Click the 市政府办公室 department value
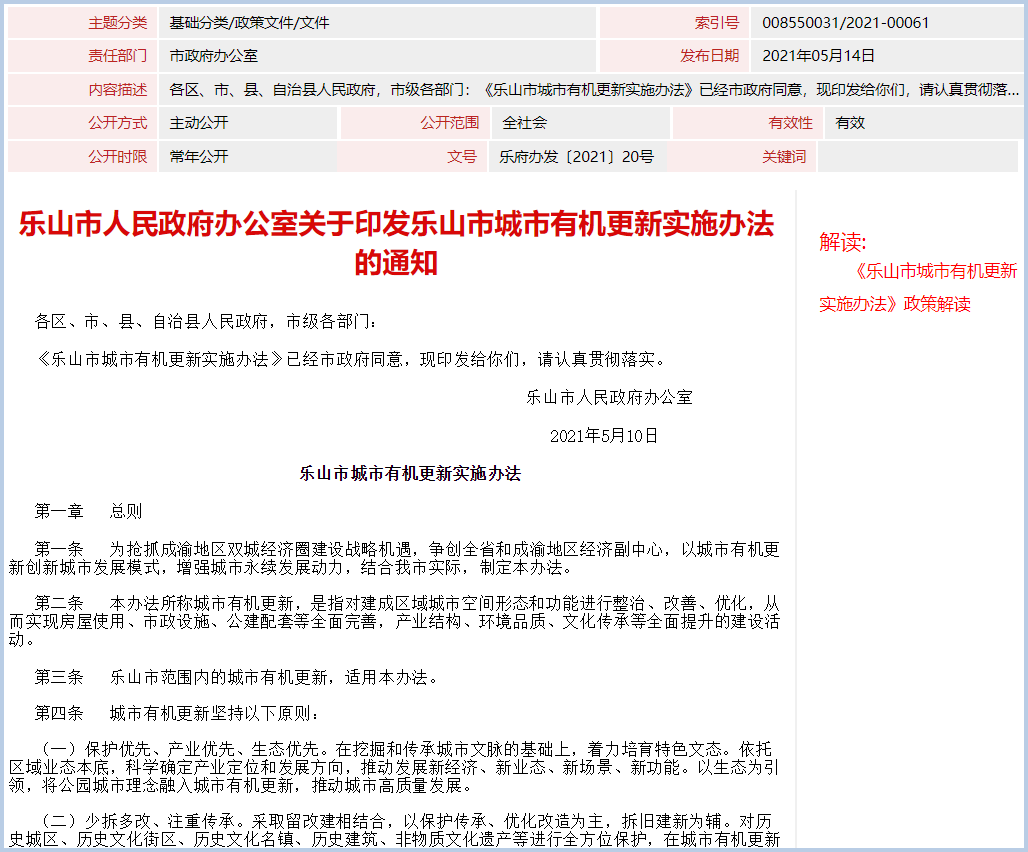Screen dimensions: 1028x852 point(214,56)
